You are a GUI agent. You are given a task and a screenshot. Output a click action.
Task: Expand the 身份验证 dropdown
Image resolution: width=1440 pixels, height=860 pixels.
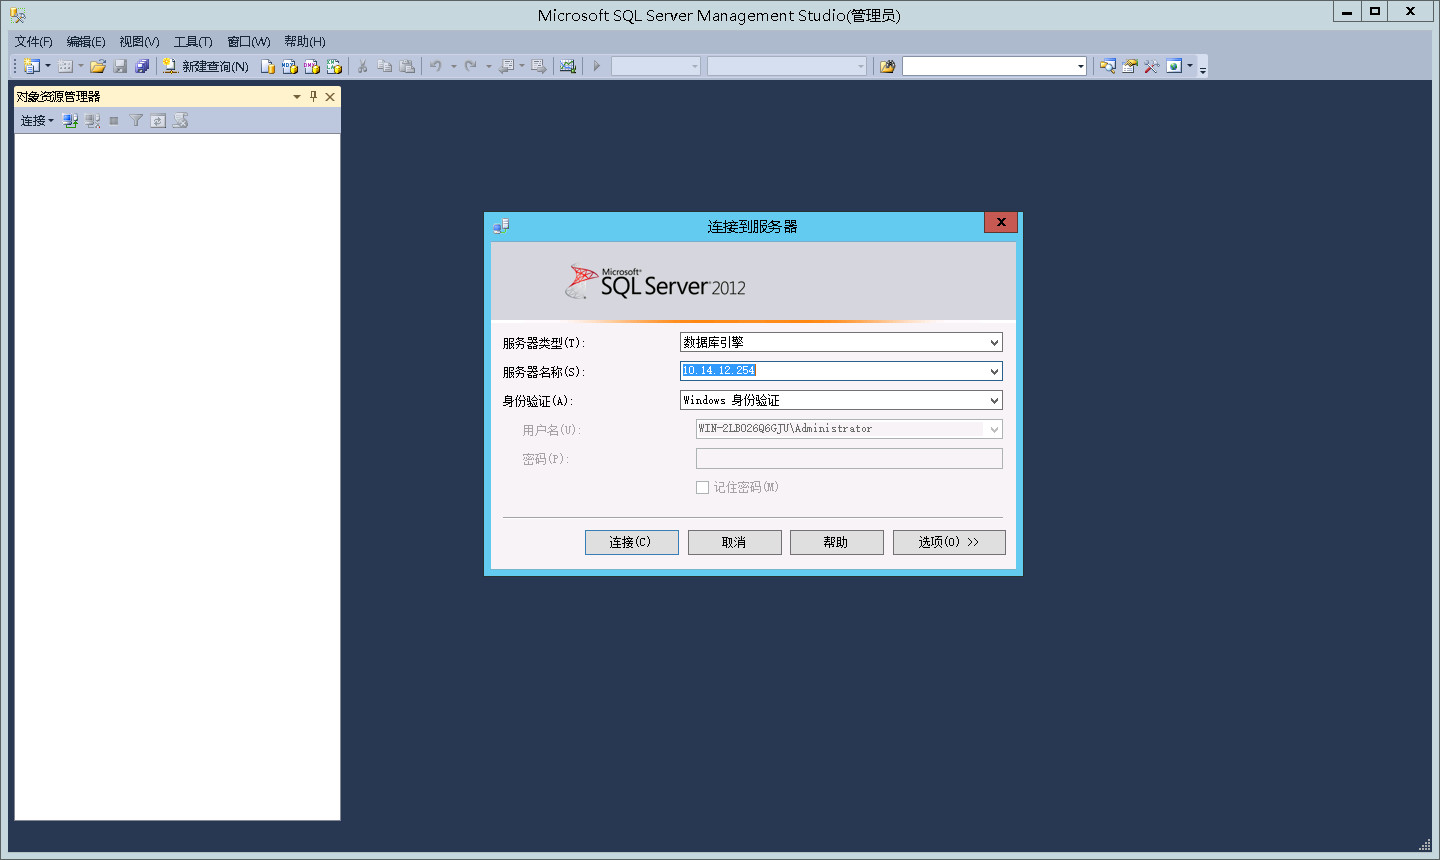(x=994, y=400)
